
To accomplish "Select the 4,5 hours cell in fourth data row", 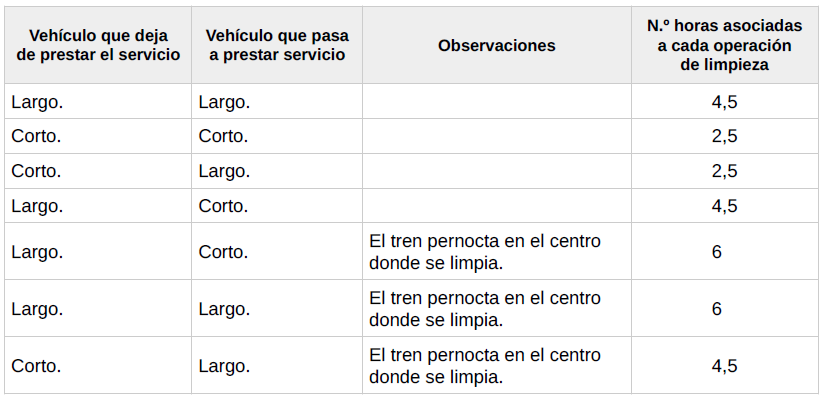I will click(724, 206).
